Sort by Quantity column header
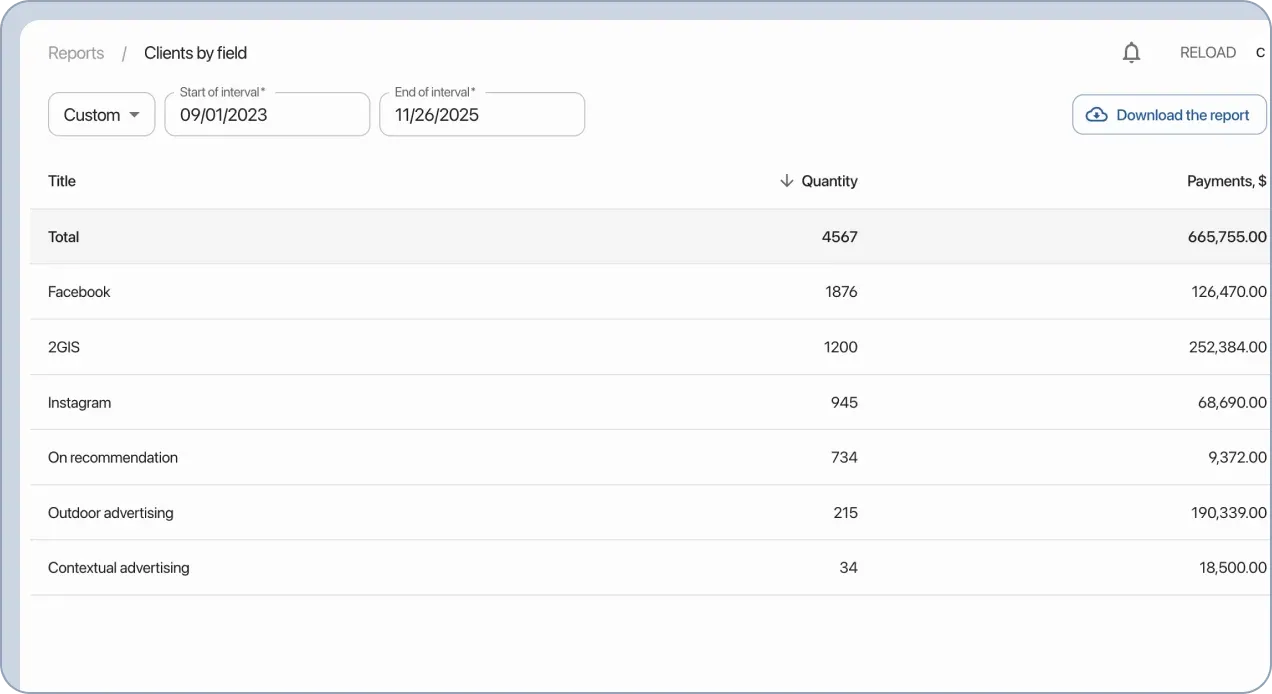 [x=829, y=181]
